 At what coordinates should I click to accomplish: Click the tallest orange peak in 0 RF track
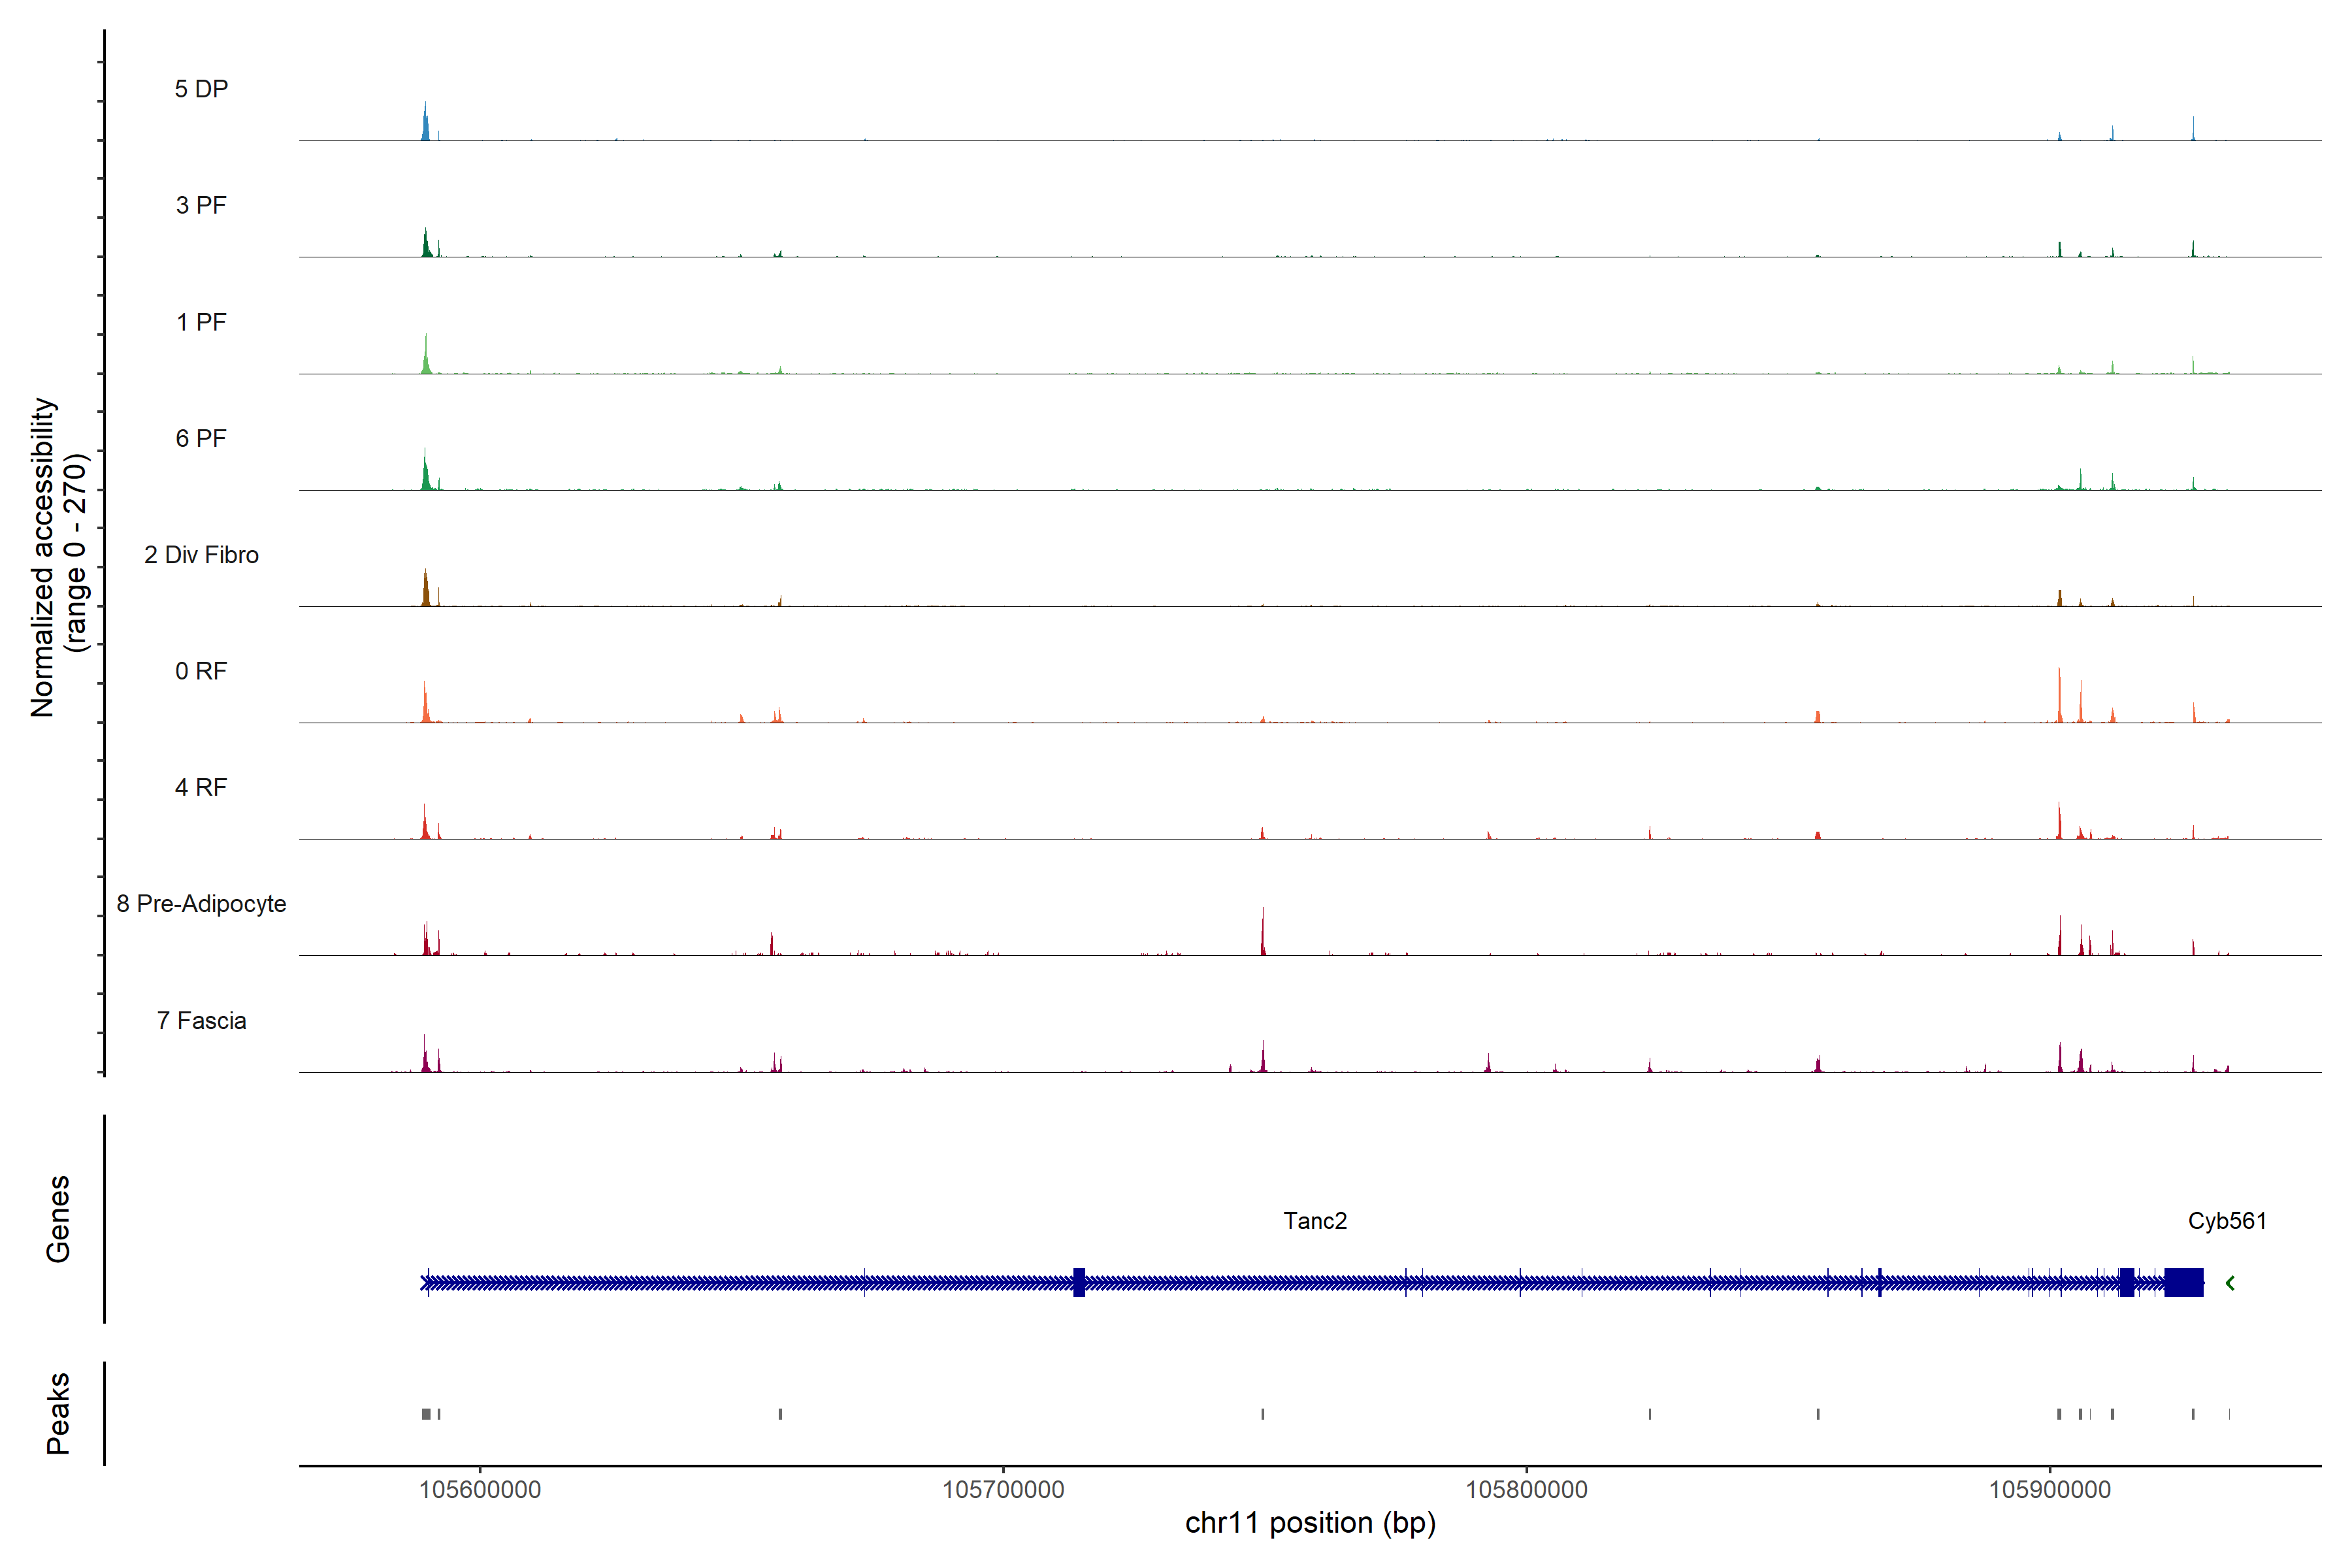[x=2059, y=698]
